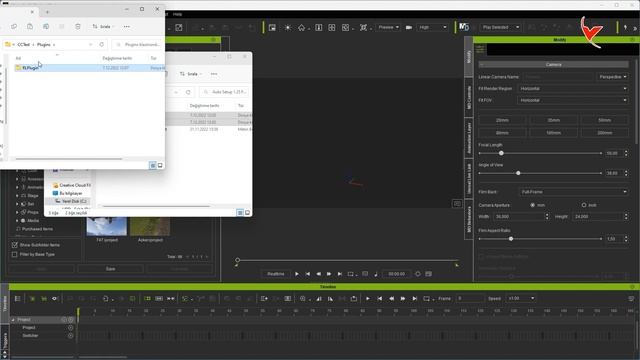Click the circle toggle on Project sub-track
The image size is (640, 360).
(71, 328)
